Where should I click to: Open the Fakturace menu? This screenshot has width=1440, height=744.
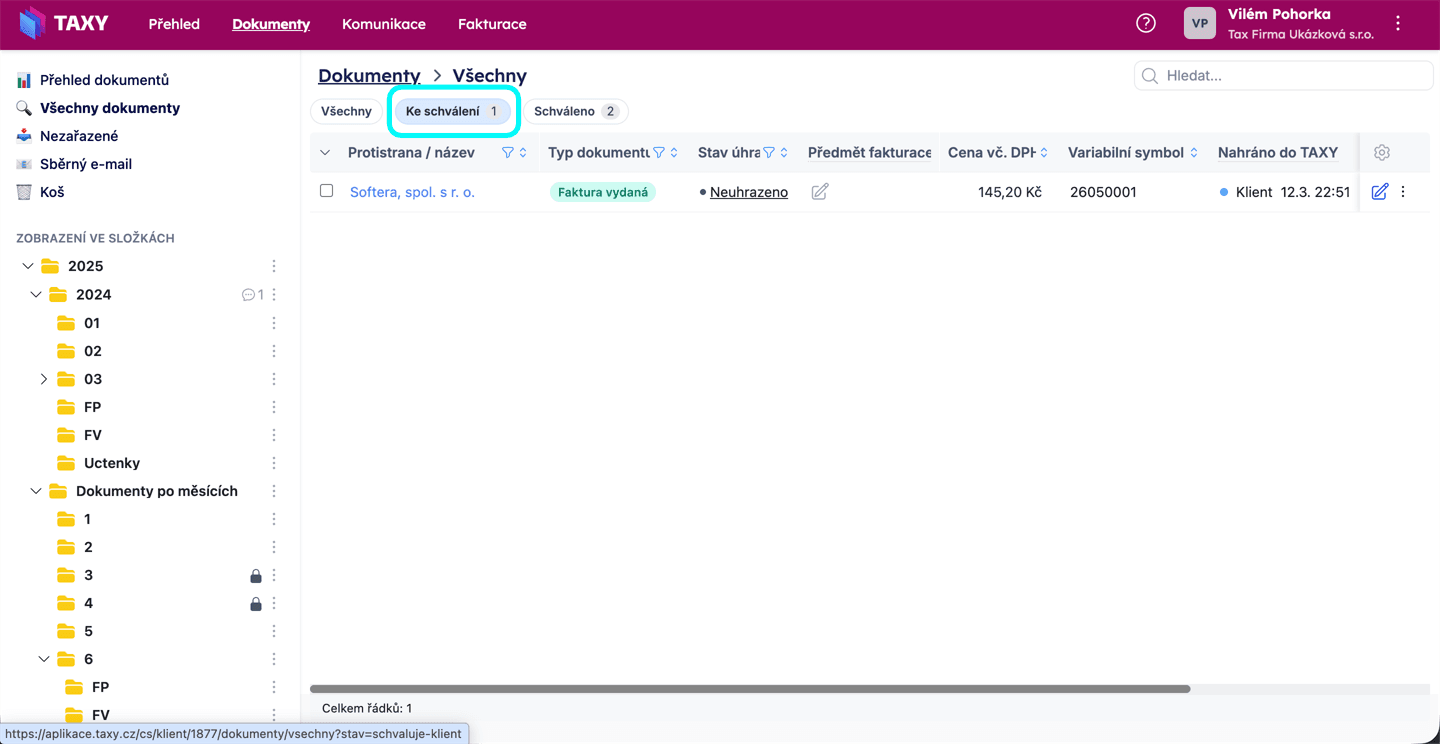[x=492, y=24]
